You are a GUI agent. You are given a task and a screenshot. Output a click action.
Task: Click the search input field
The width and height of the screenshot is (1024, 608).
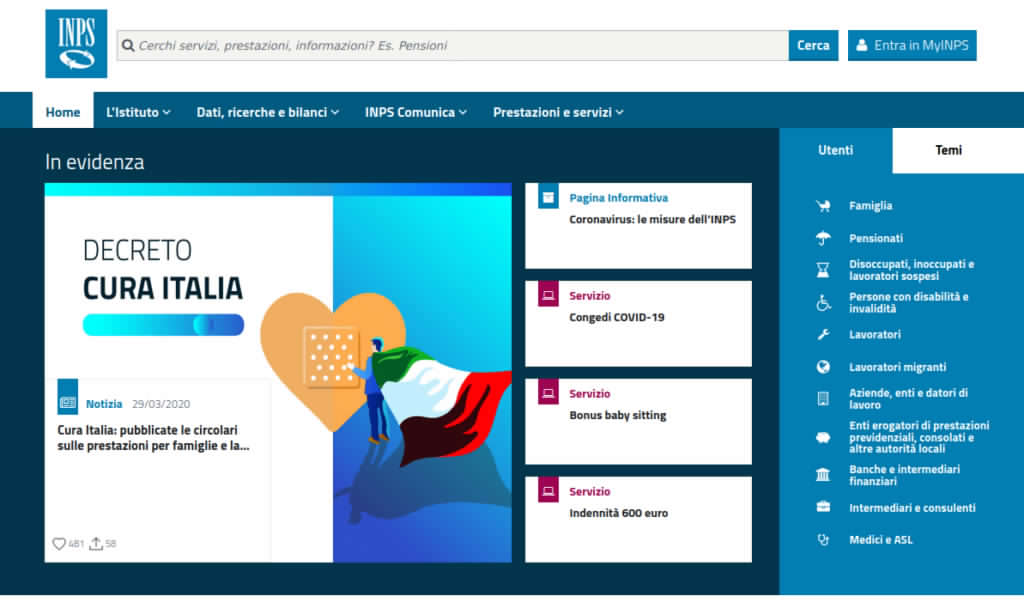pyautogui.click(x=453, y=45)
